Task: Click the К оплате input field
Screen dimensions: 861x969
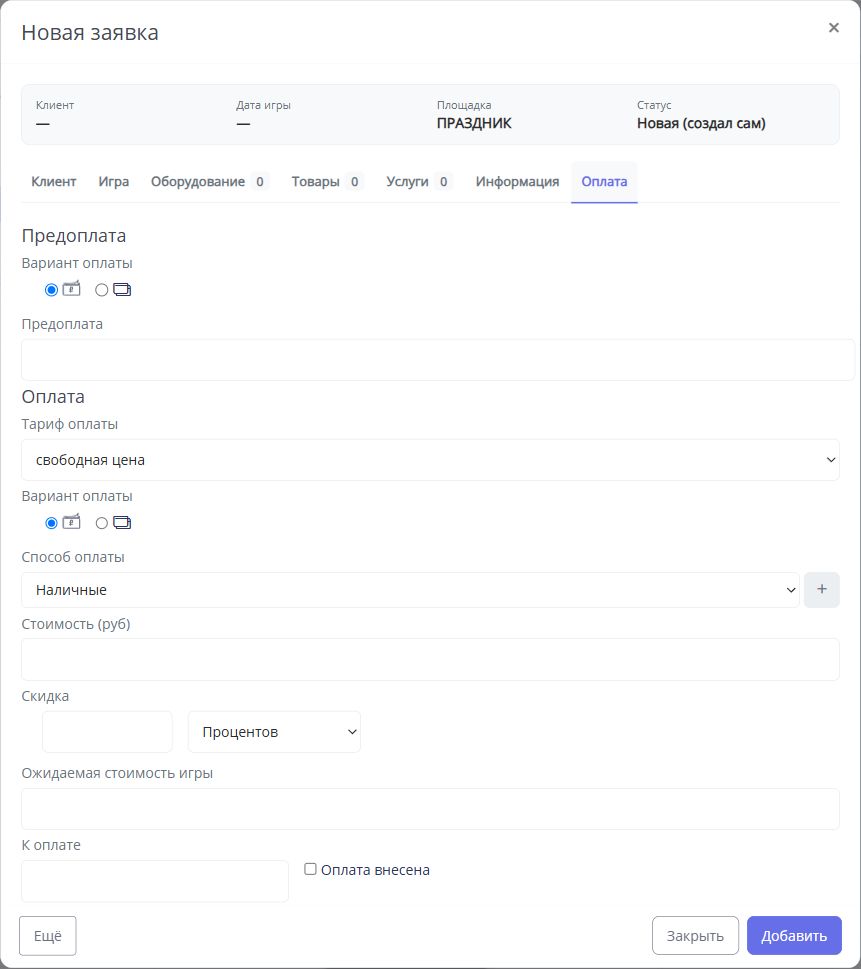Action: click(155, 881)
